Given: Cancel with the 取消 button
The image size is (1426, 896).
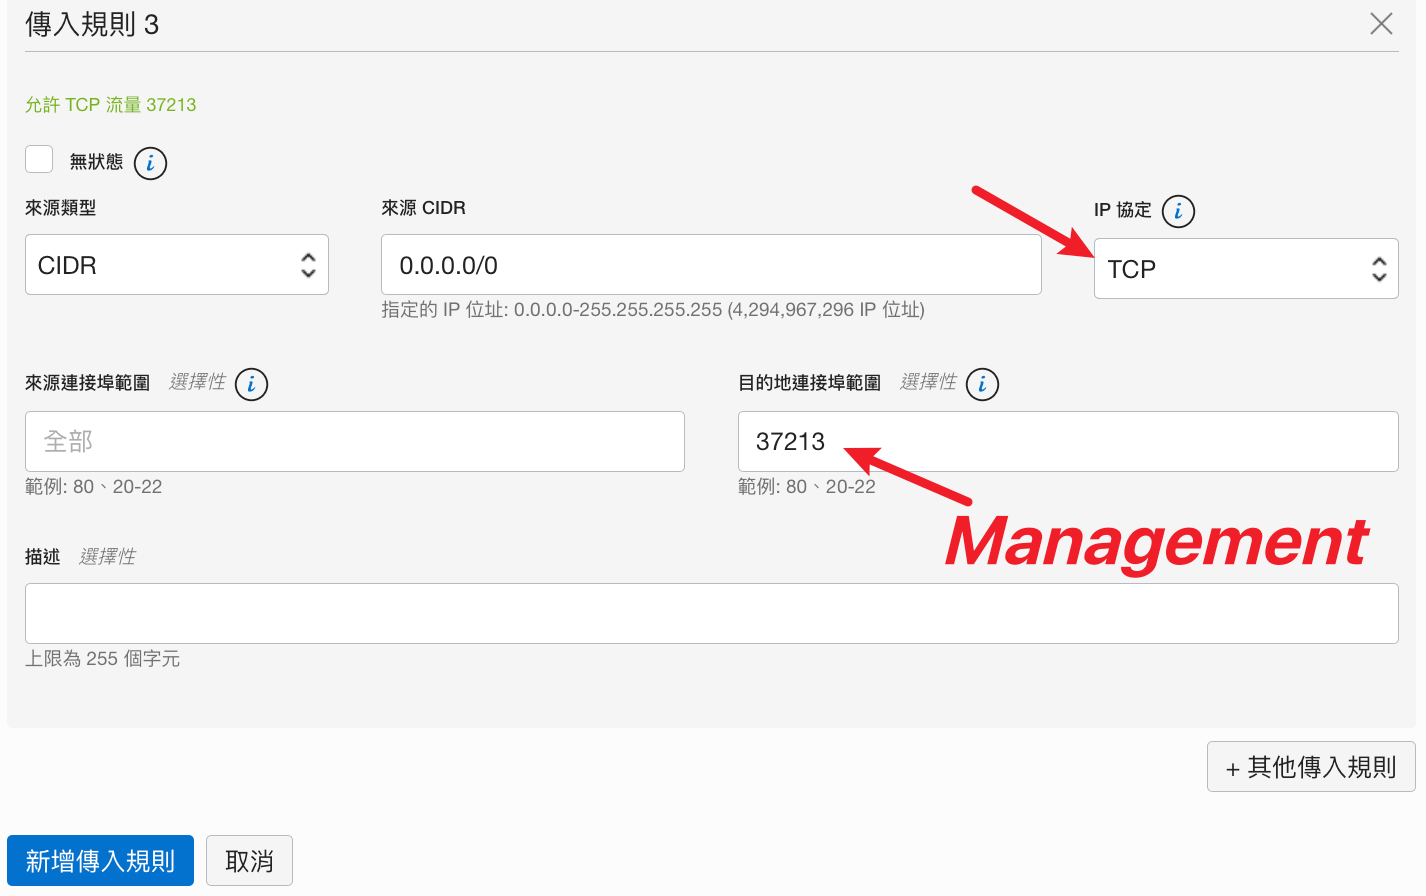Looking at the screenshot, I should click(249, 861).
